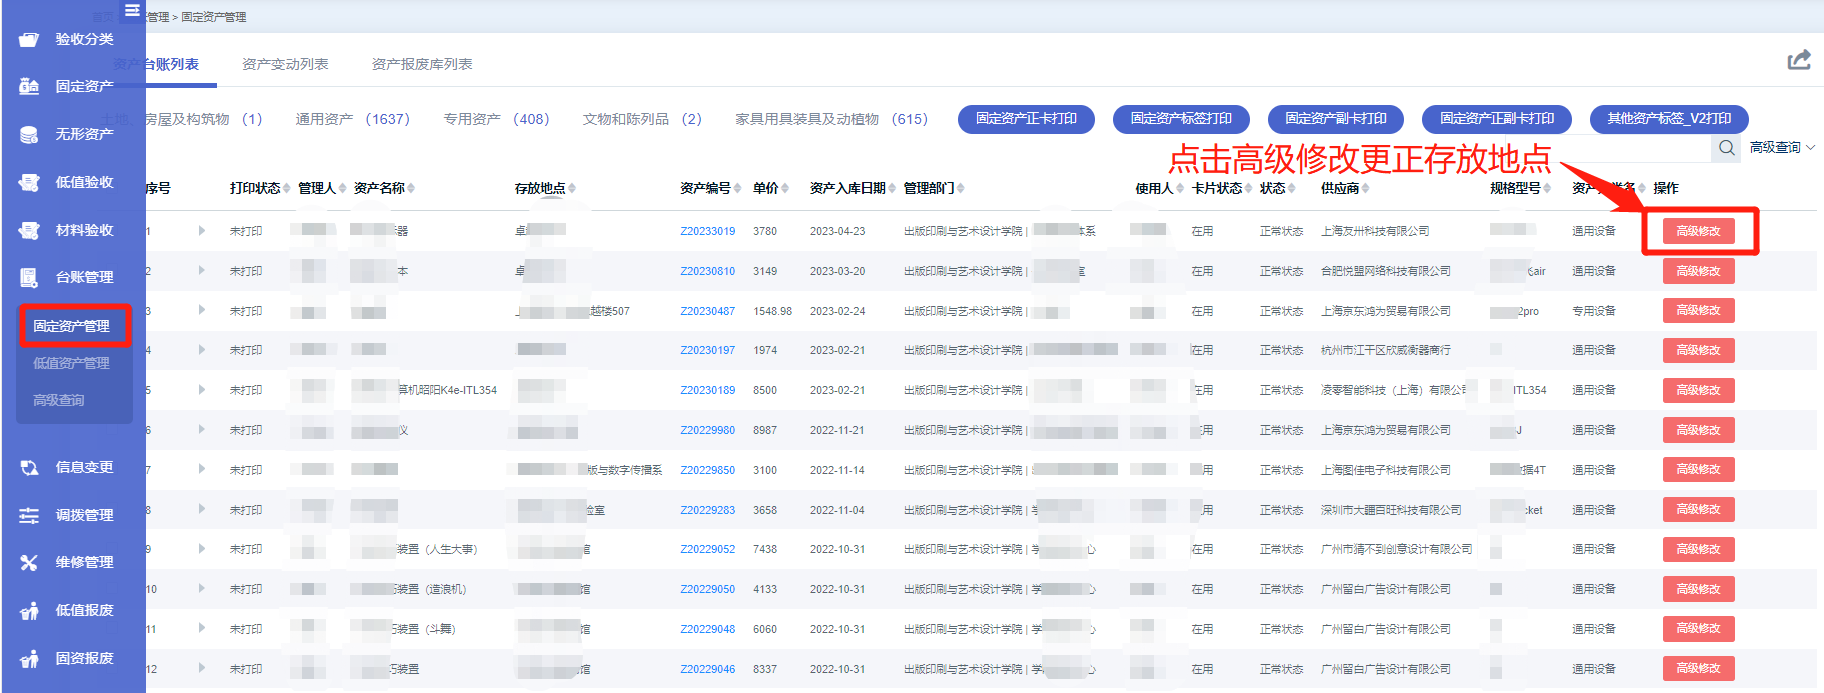Click the 固定资产标签打印 button
This screenshot has height=693, width=1824.
(1181, 119)
